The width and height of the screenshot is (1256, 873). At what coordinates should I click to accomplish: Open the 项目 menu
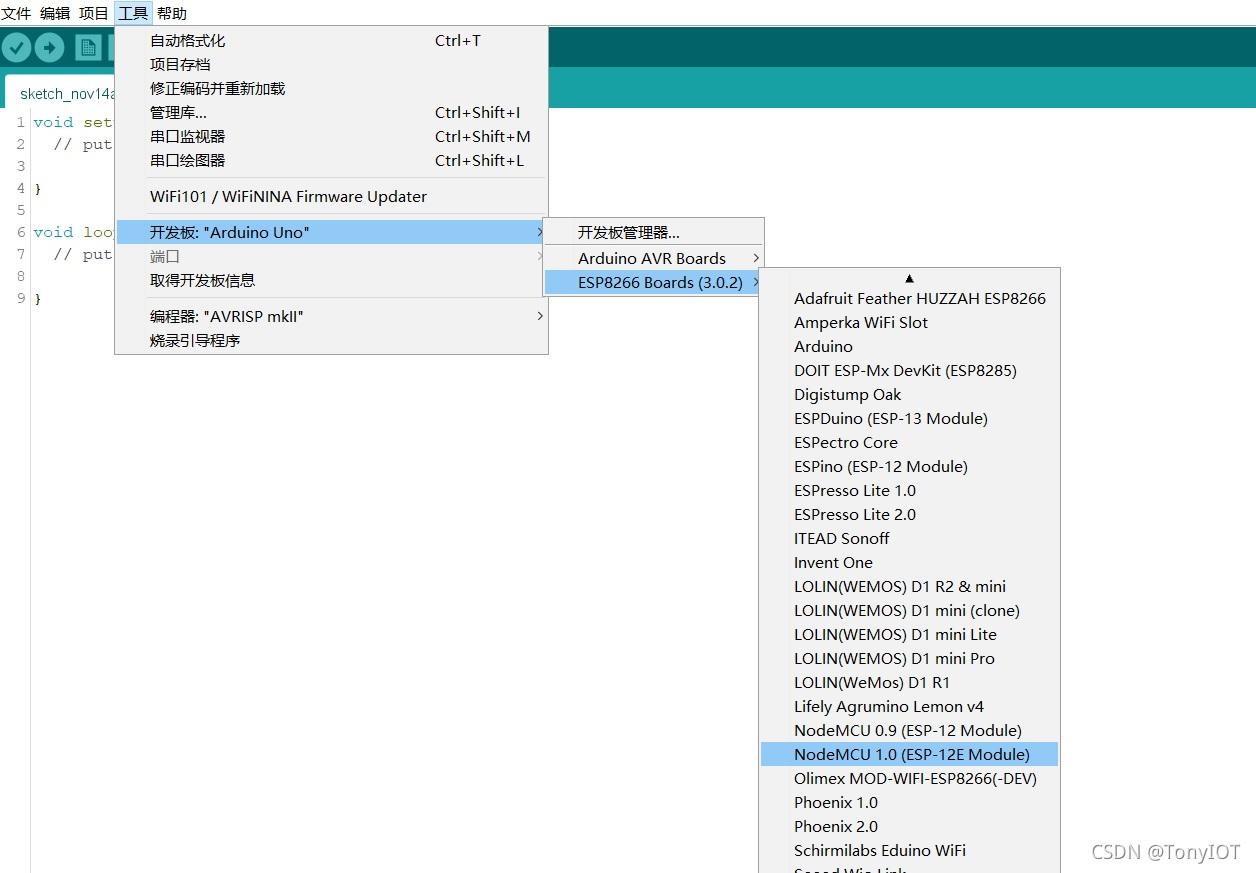(94, 13)
